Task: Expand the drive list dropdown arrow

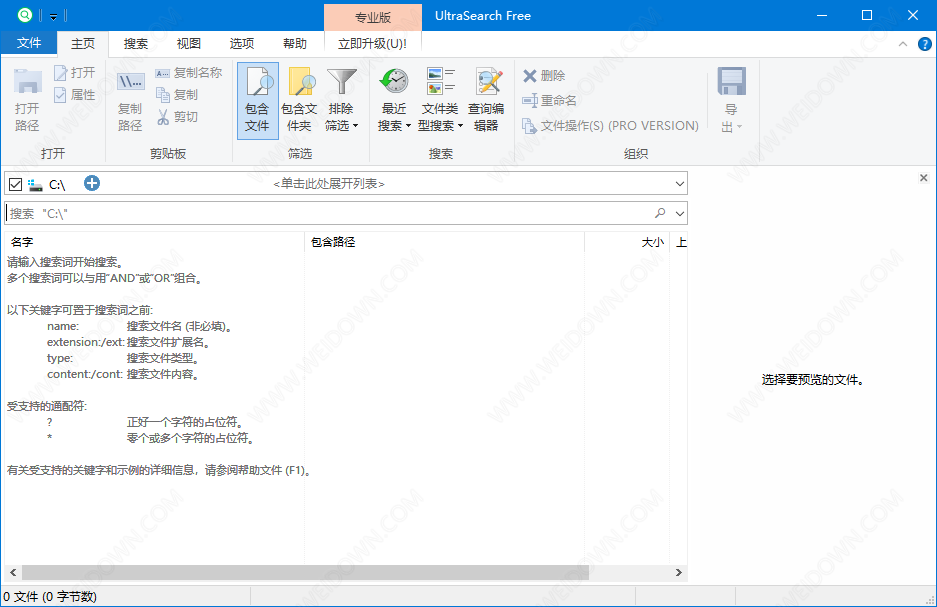Action: tap(679, 183)
